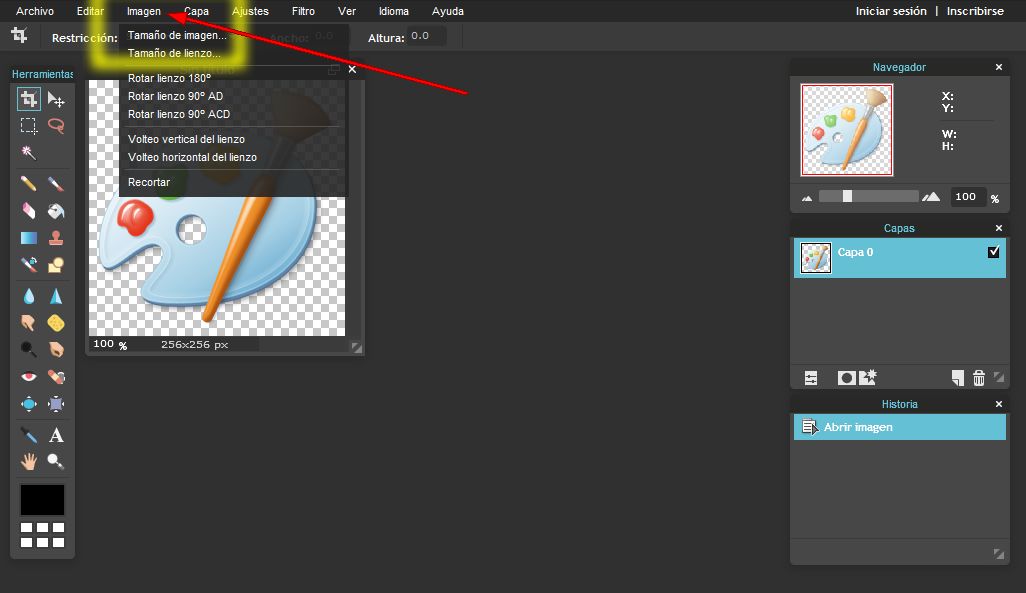Select the Crop tool in Herramientas
The width and height of the screenshot is (1026, 593).
pyautogui.click(x=28, y=99)
